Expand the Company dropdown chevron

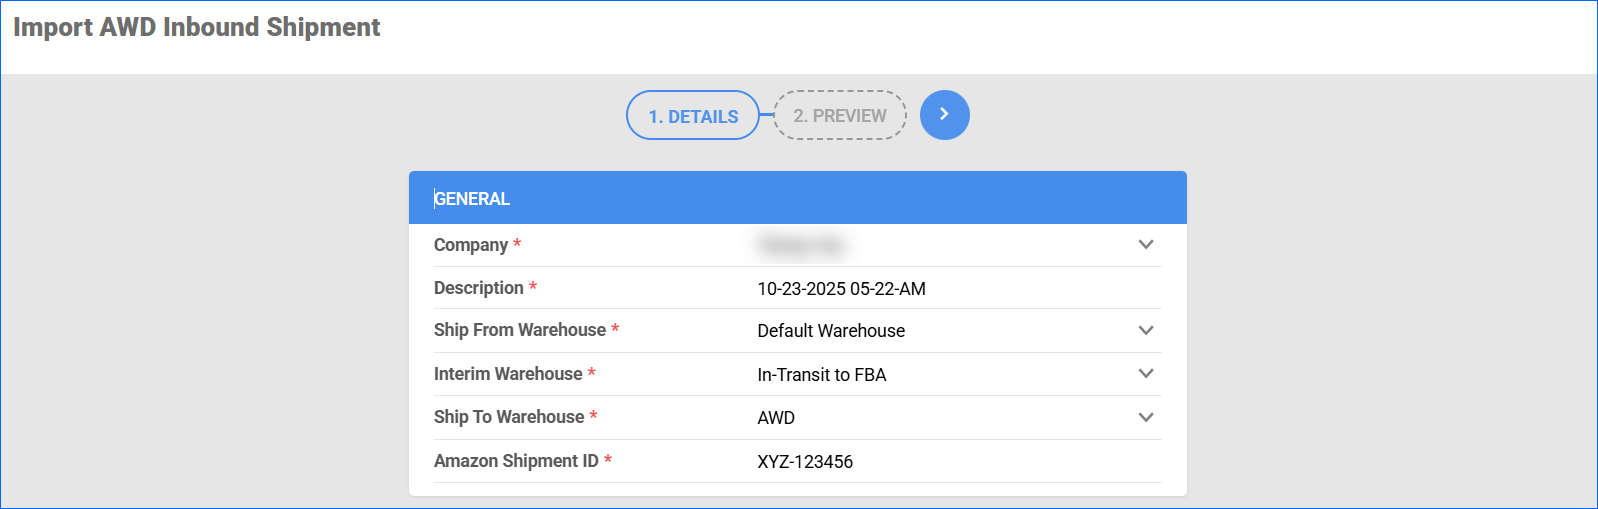click(1146, 245)
